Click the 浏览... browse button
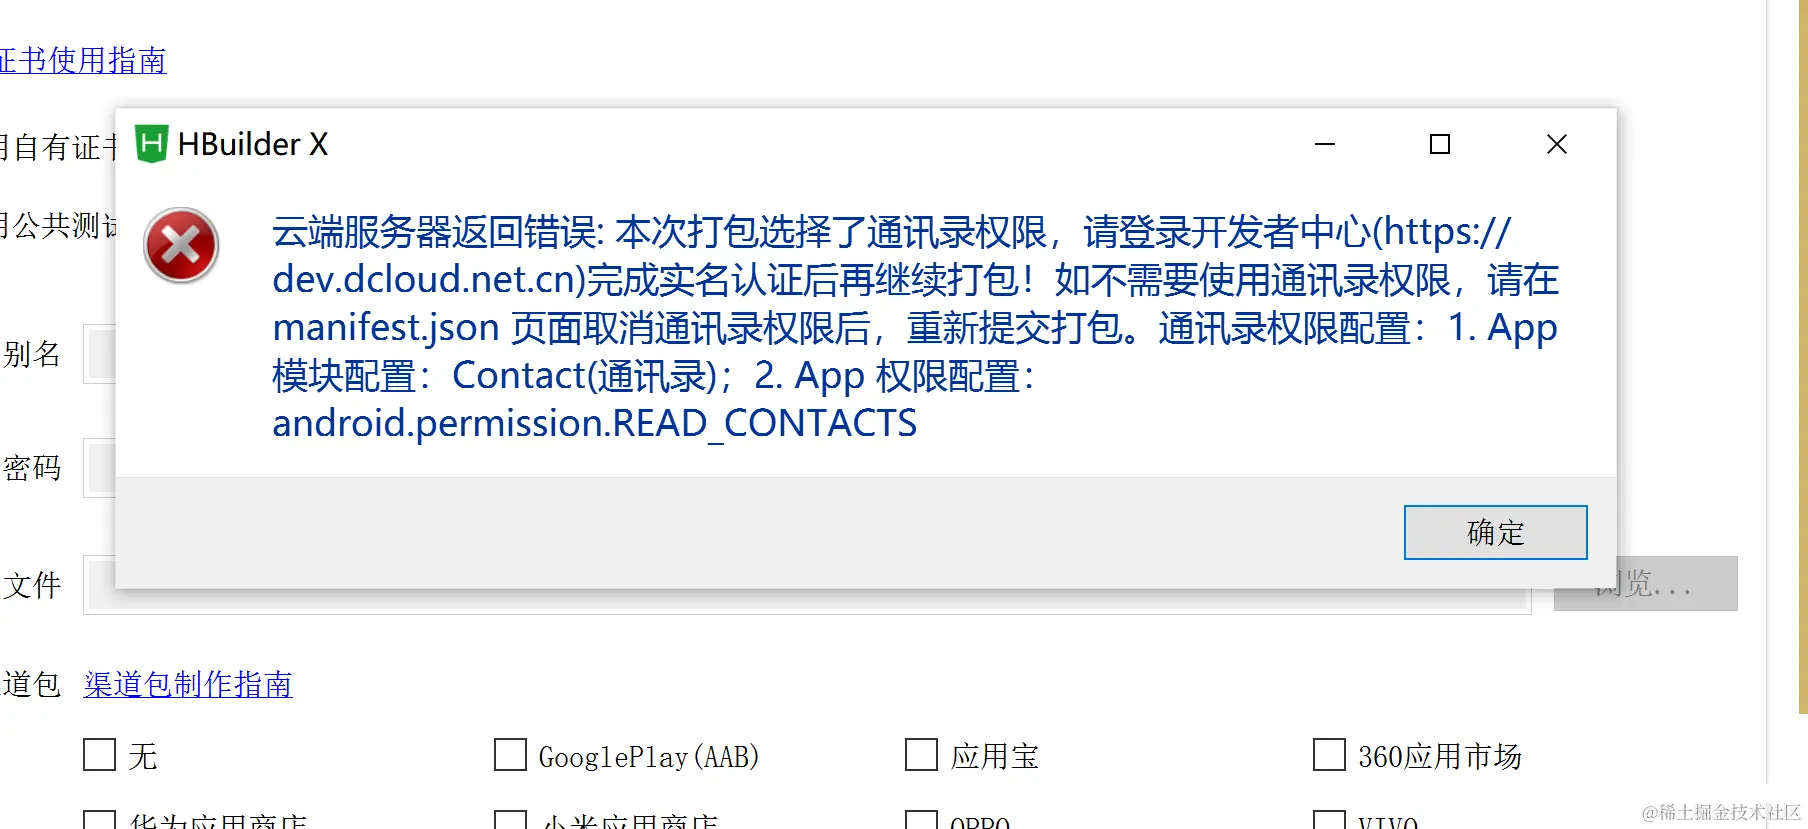This screenshot has width=1808, height=829. pyautogui.click(x=1646, y=584)
